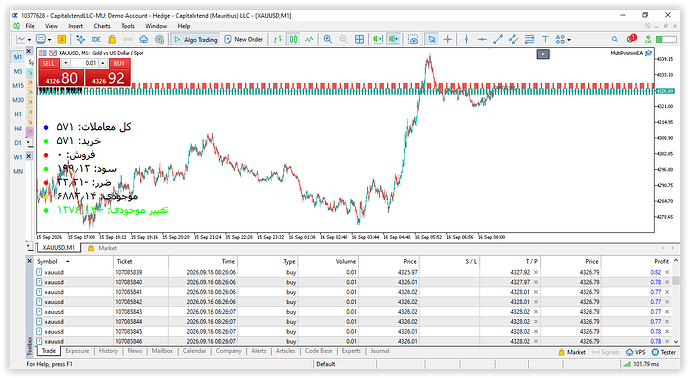Select the crosshair tool

click(448, 39)
